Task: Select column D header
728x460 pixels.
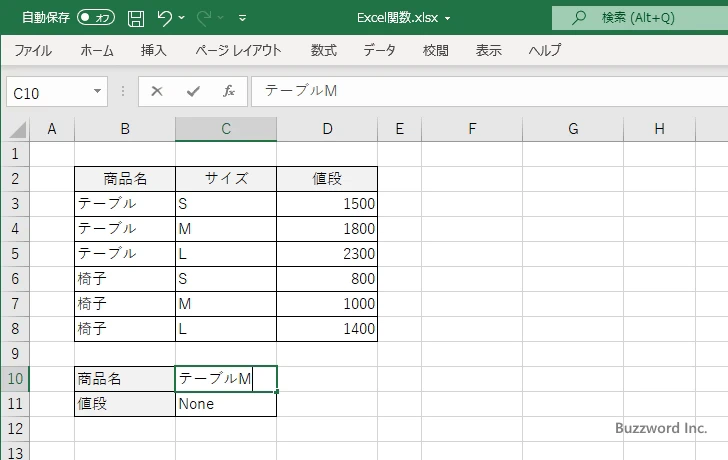Action: [x=327, y=129]
